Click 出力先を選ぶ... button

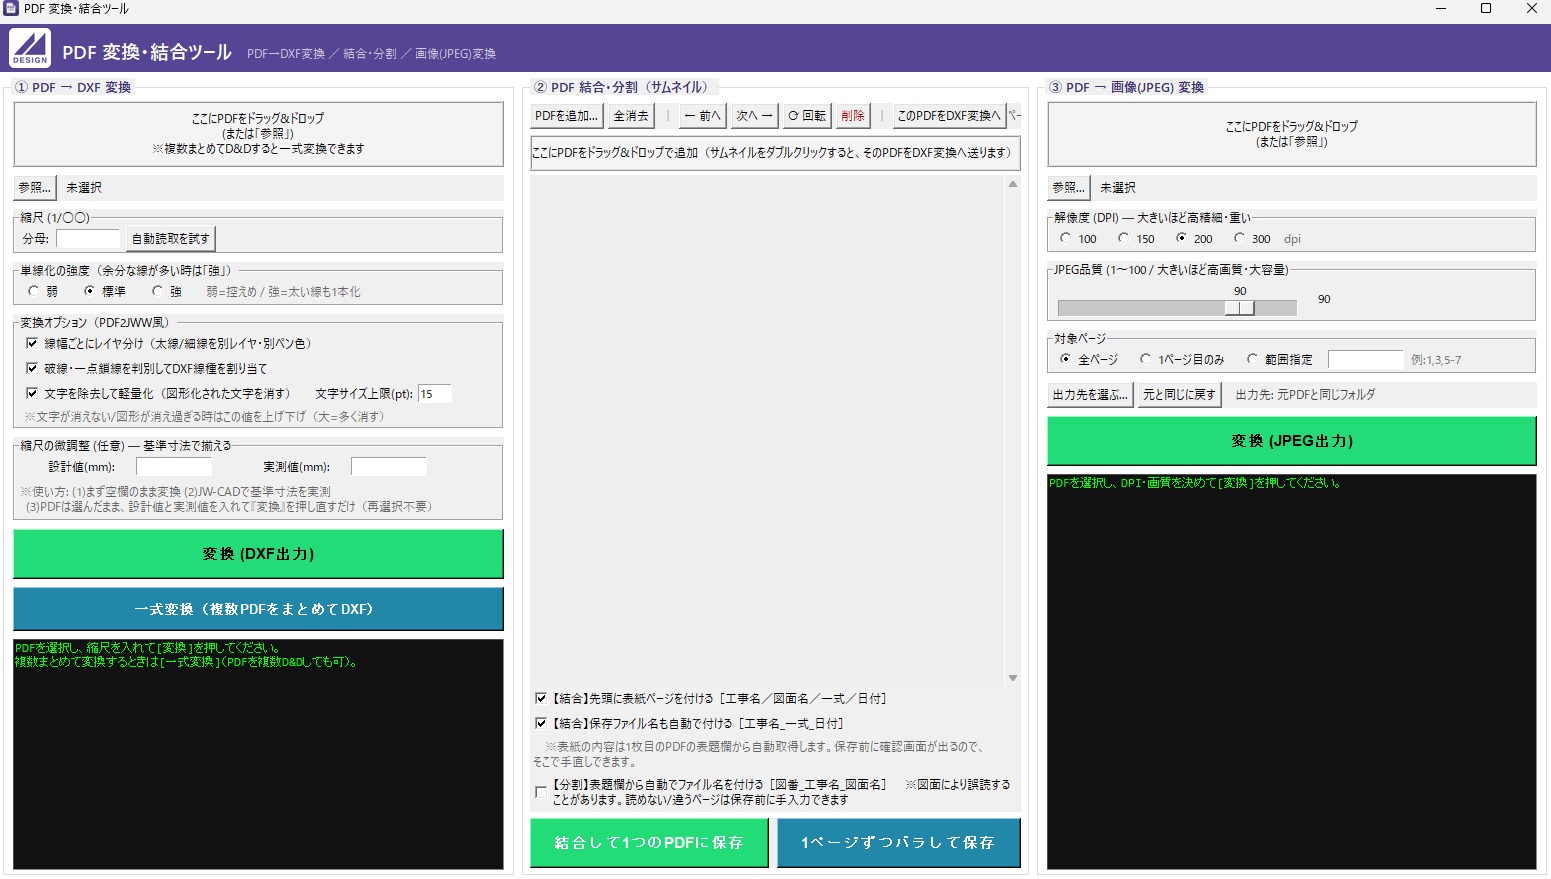click(1090, 394)
